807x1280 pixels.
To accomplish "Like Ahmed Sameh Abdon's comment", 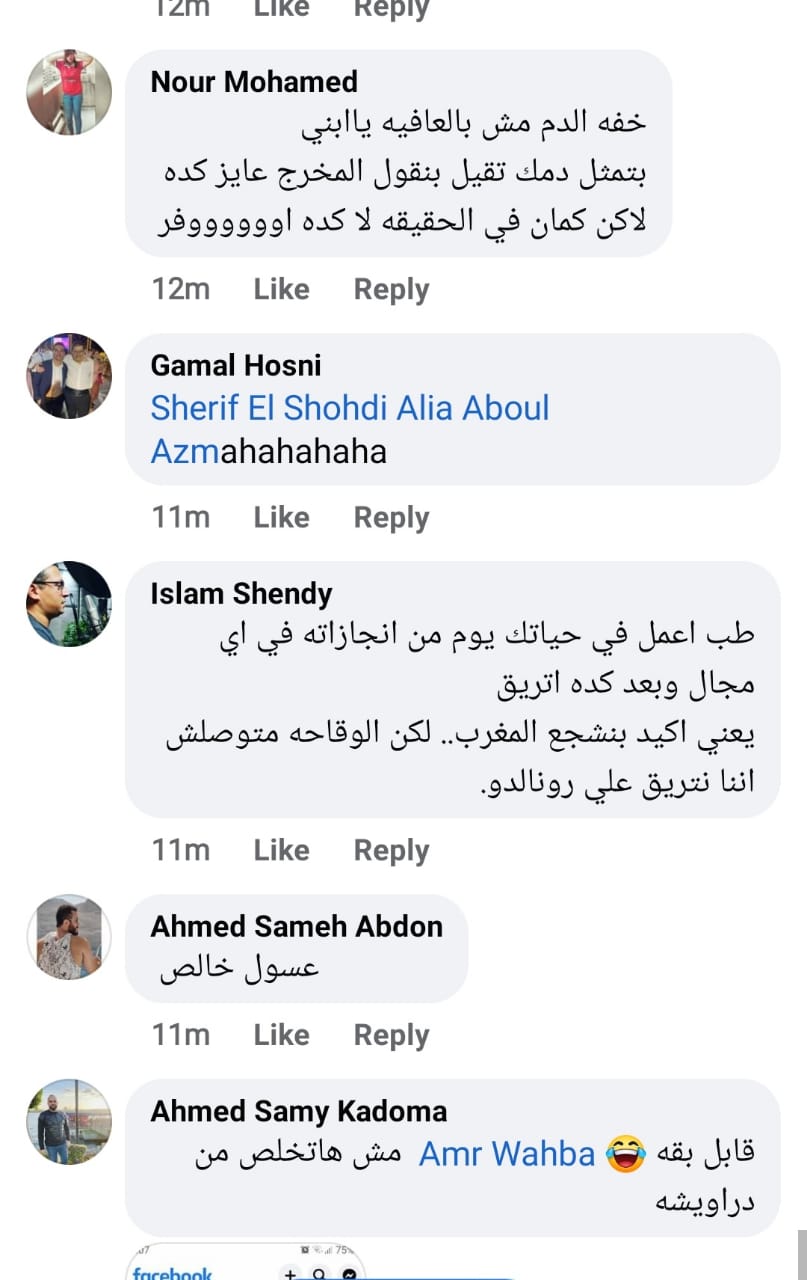I will (x=281, y=1035).
